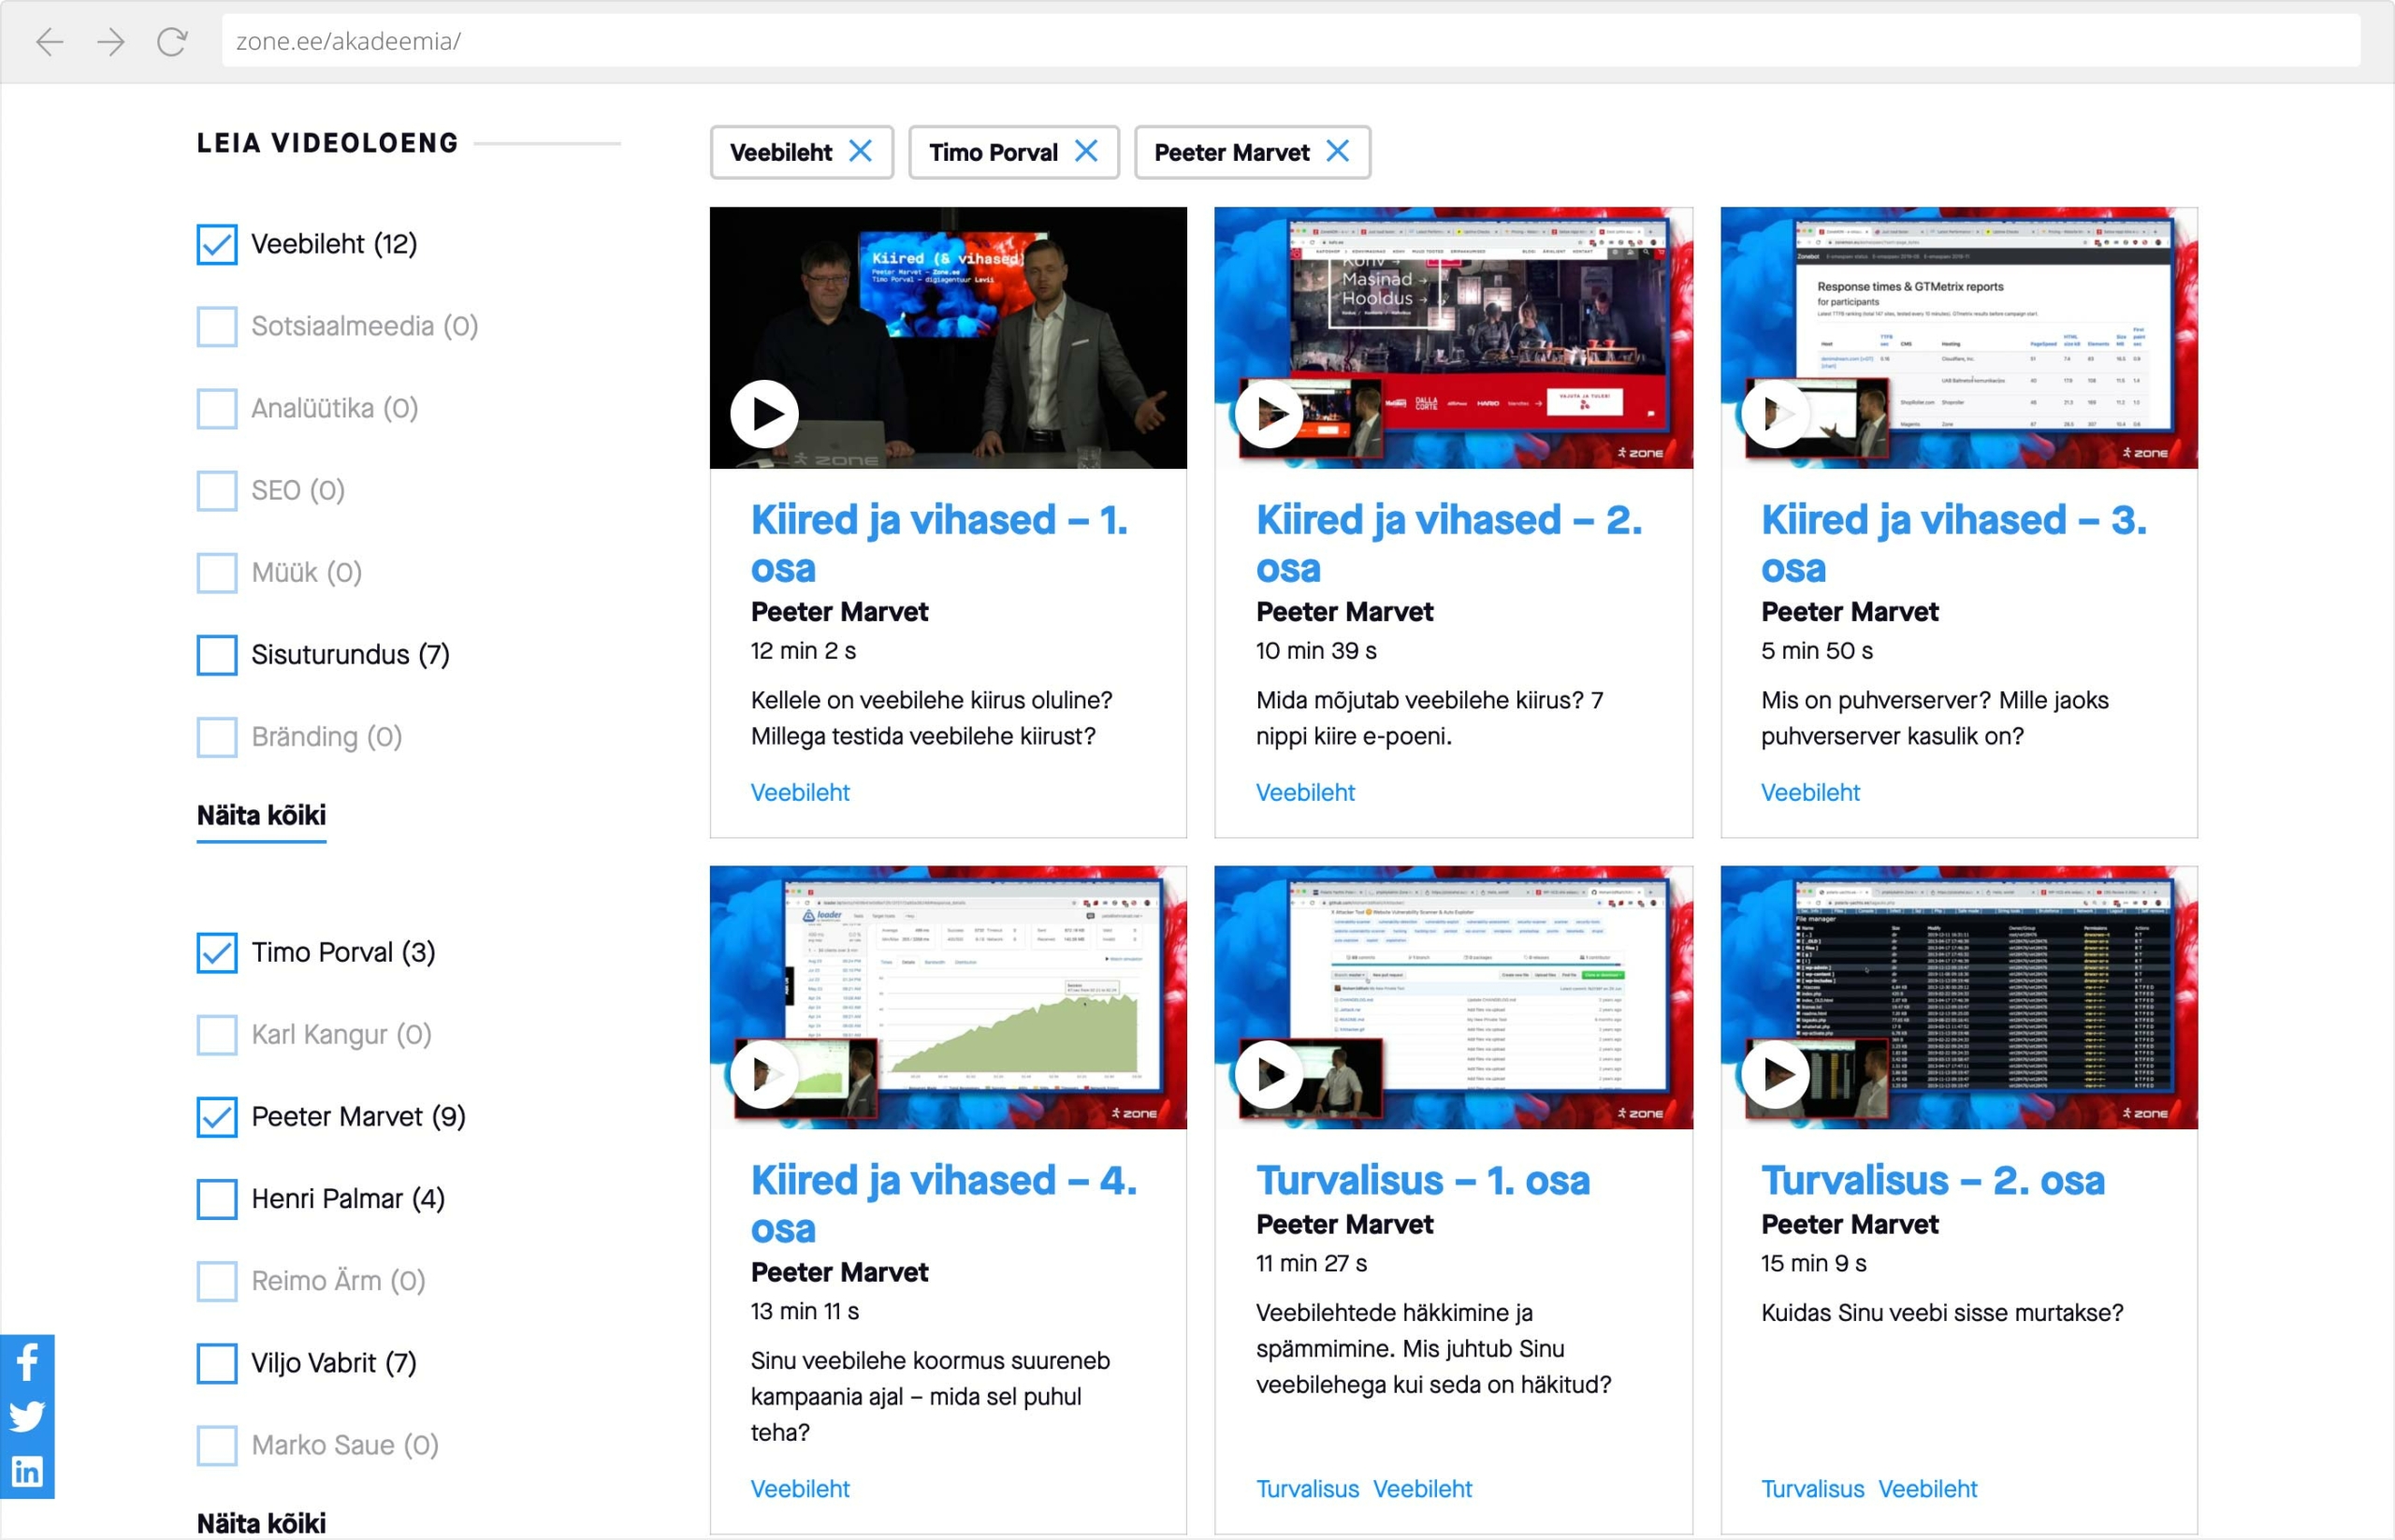Remove the Veebileht filter chip via its X

click(860, 151)
